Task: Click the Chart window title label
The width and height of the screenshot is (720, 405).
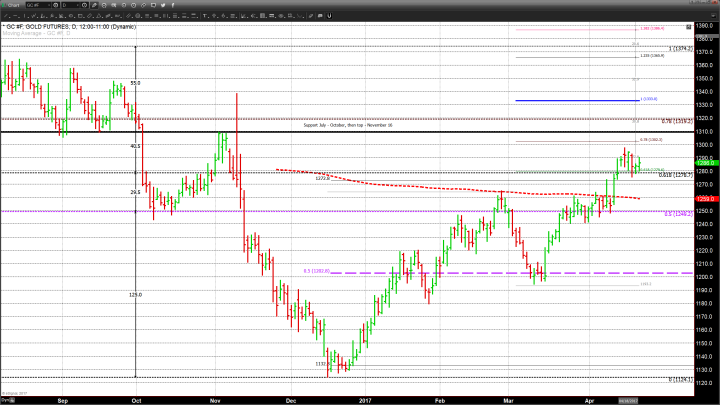Action: (13, 5)
